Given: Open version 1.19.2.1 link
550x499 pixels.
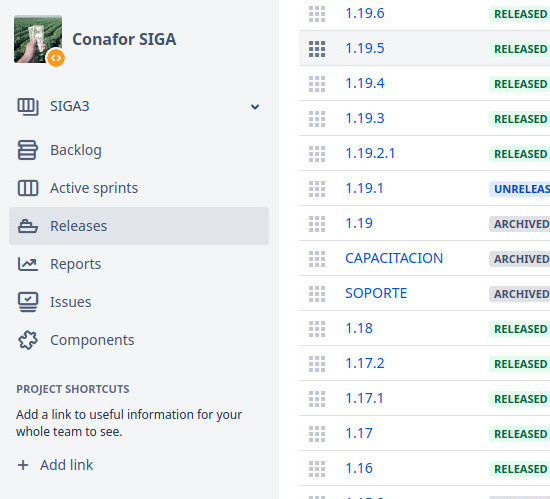Looking at the screenshot, I should pyautogui.click(x=370, y=153).
